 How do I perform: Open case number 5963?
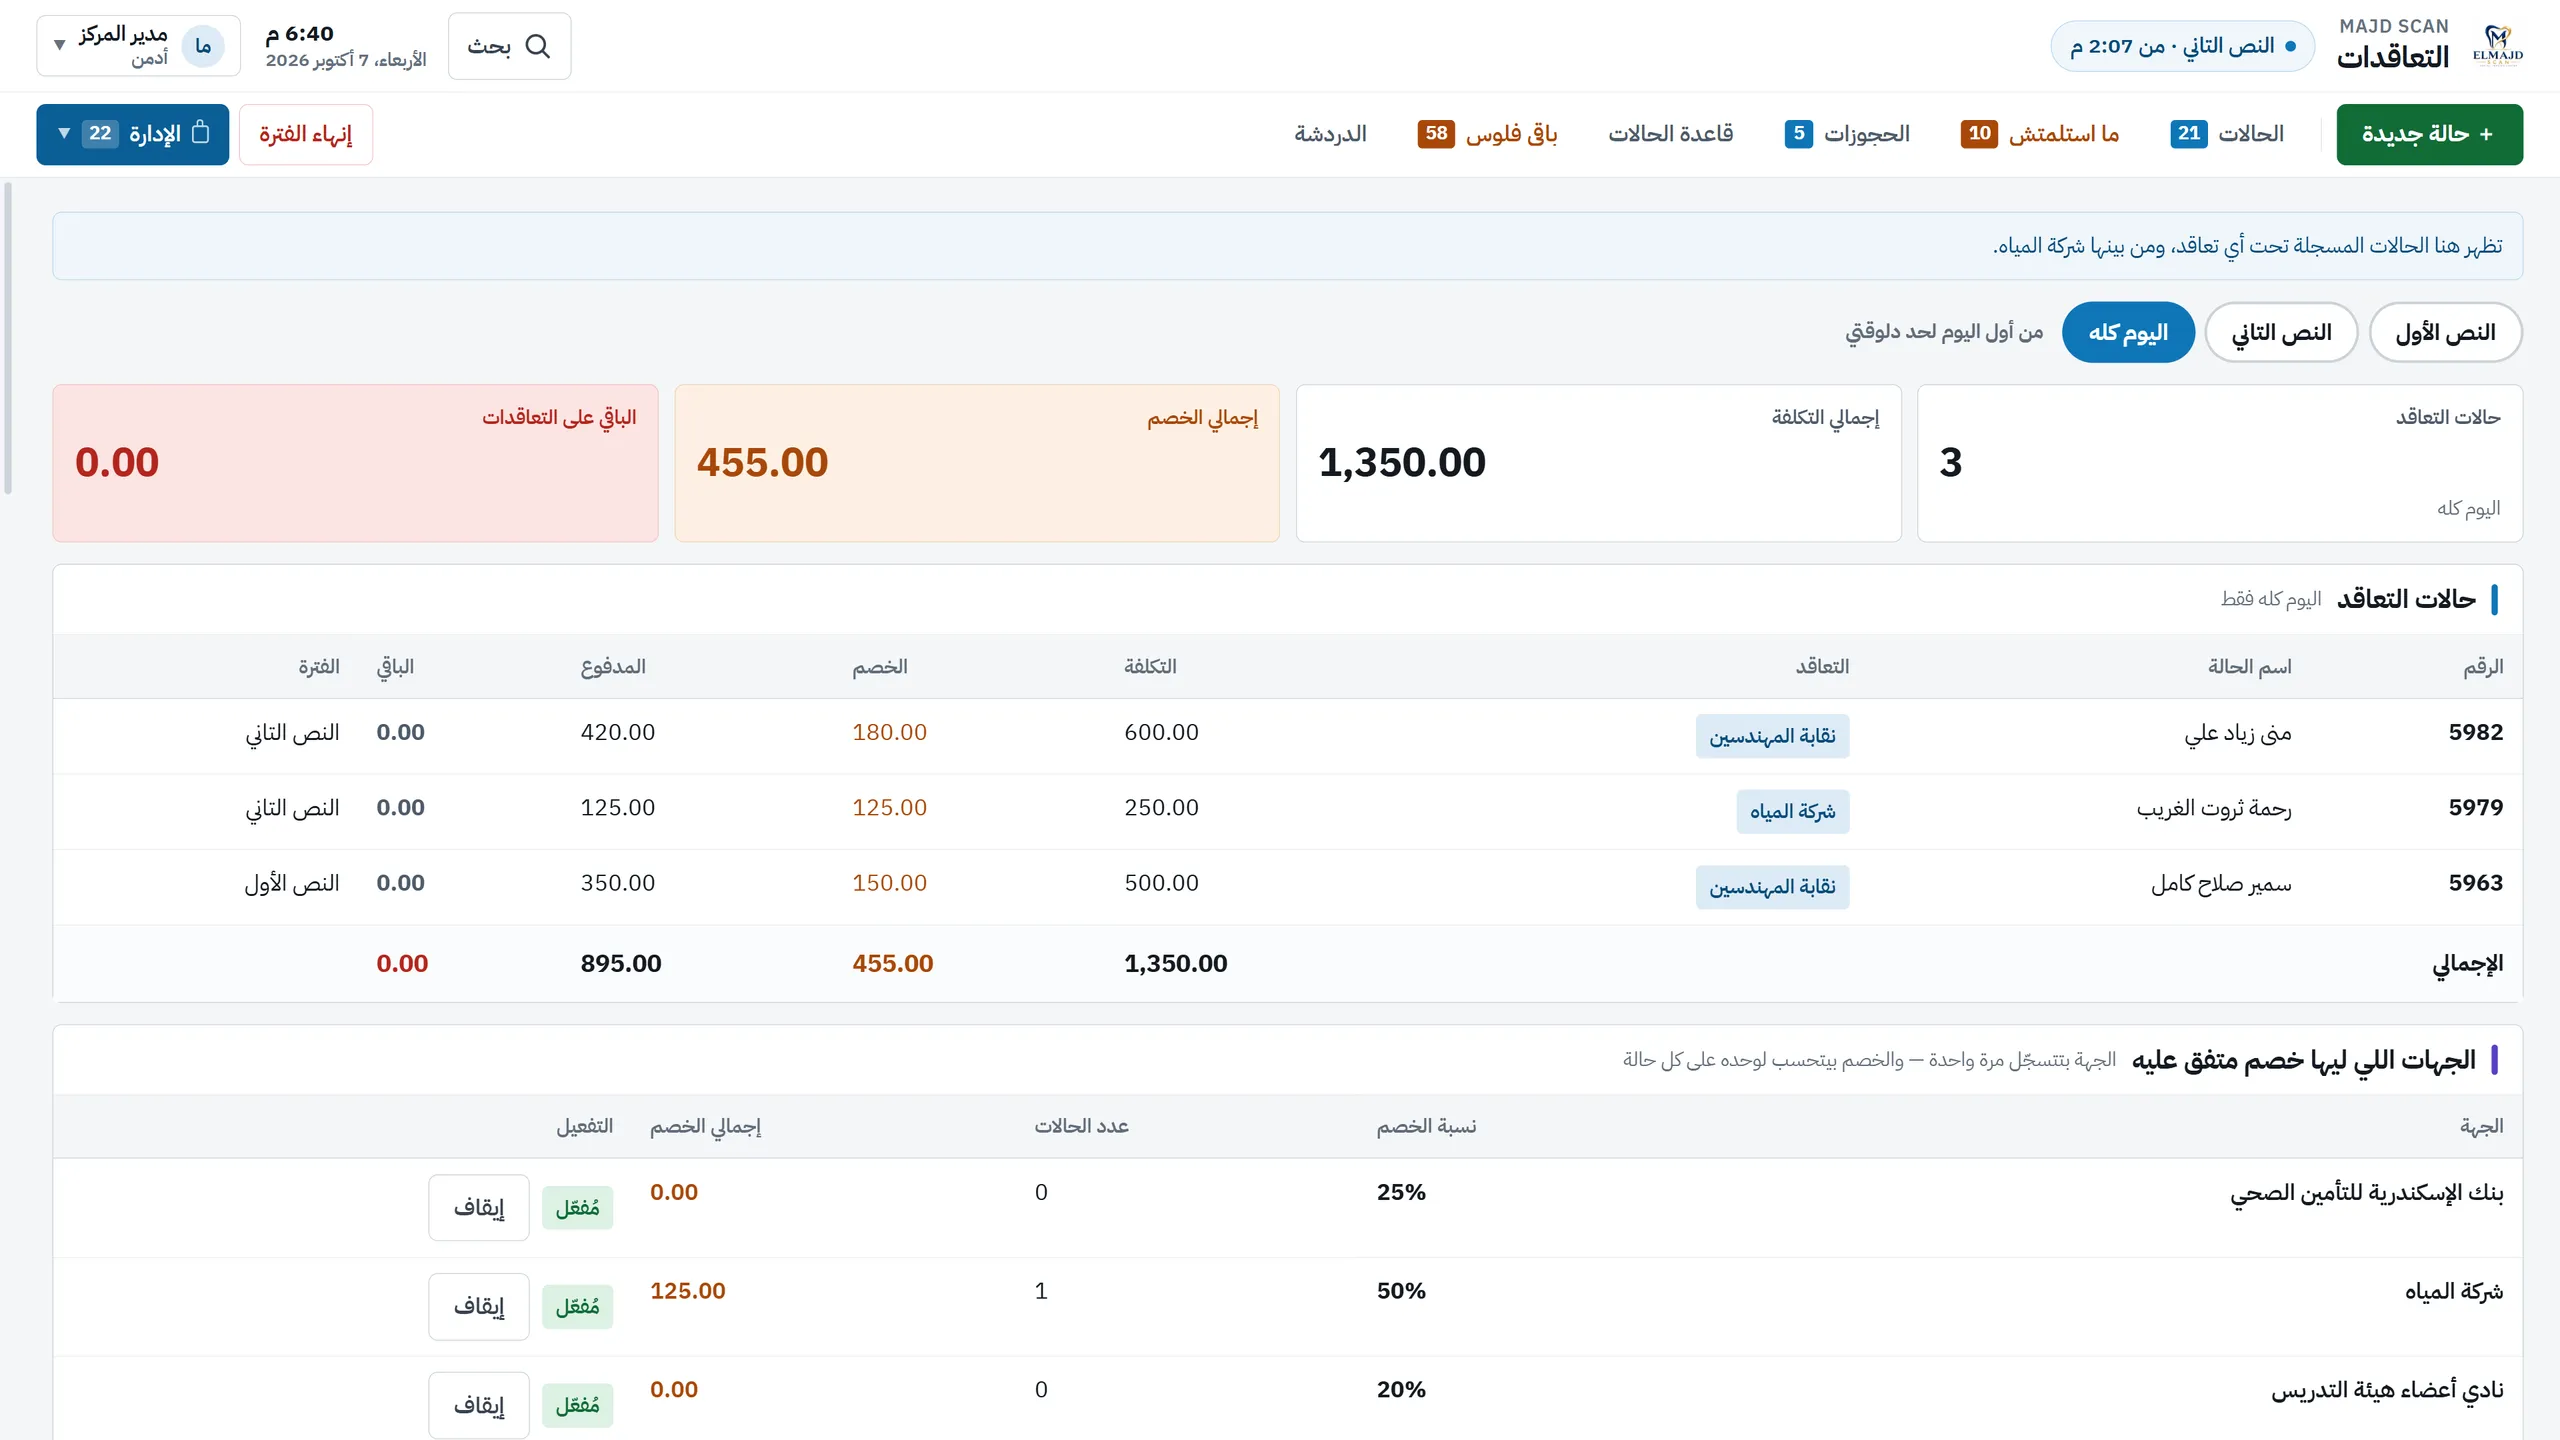2475,883
